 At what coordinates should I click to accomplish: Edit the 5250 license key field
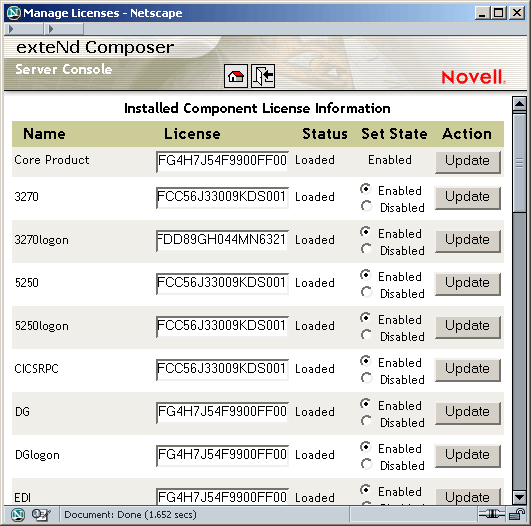(222, 284)
